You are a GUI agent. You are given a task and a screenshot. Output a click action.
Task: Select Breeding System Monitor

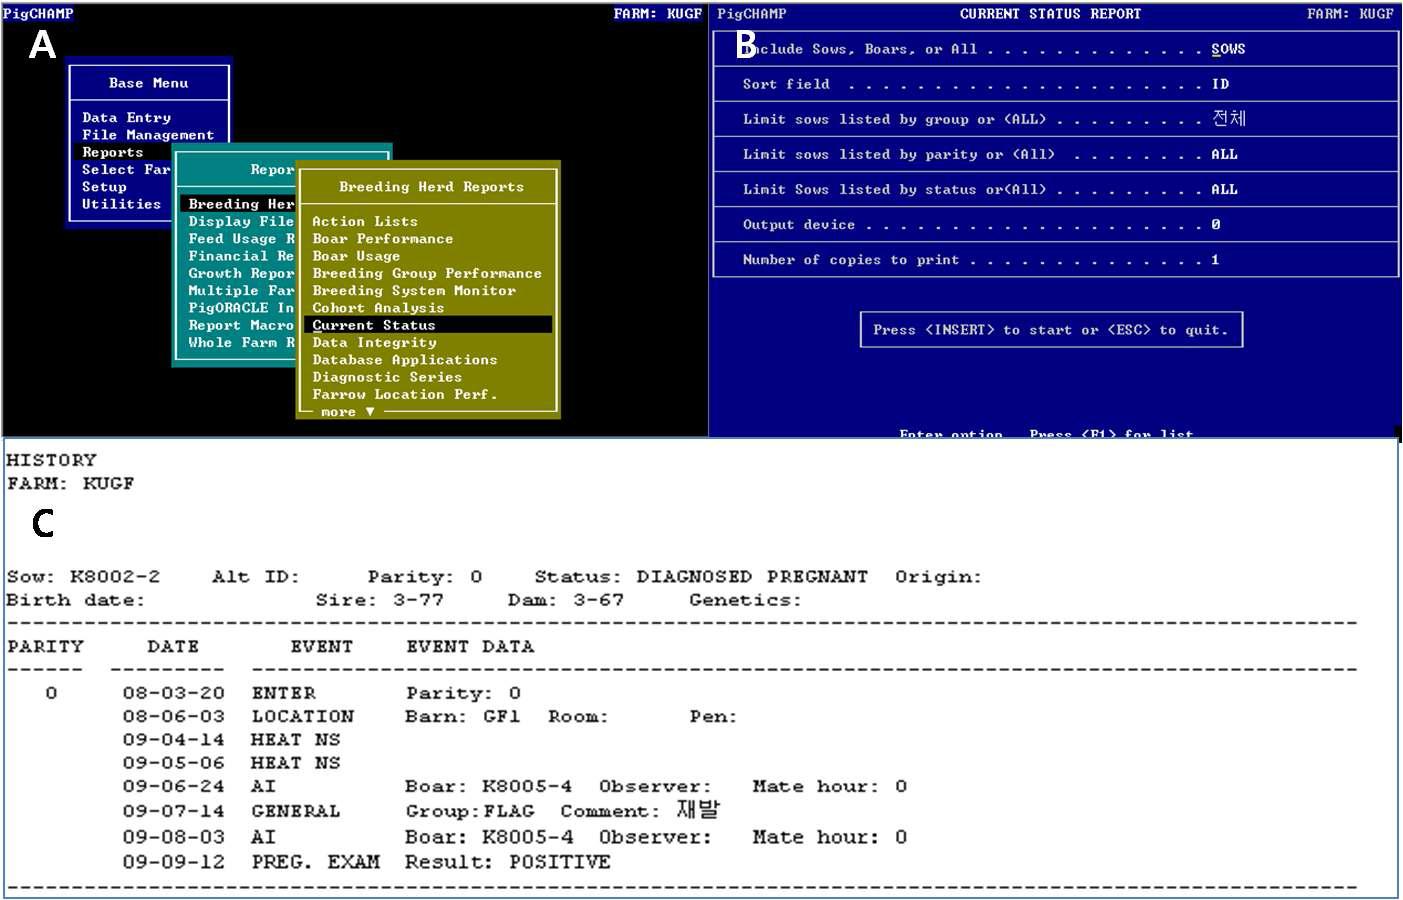tap(414, 290)
